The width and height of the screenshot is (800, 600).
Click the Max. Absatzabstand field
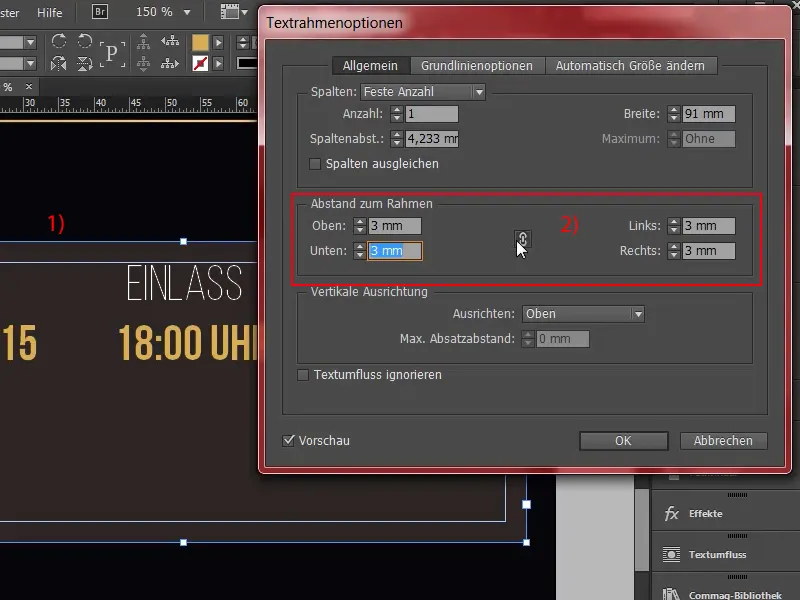click(x=563, y=339)
